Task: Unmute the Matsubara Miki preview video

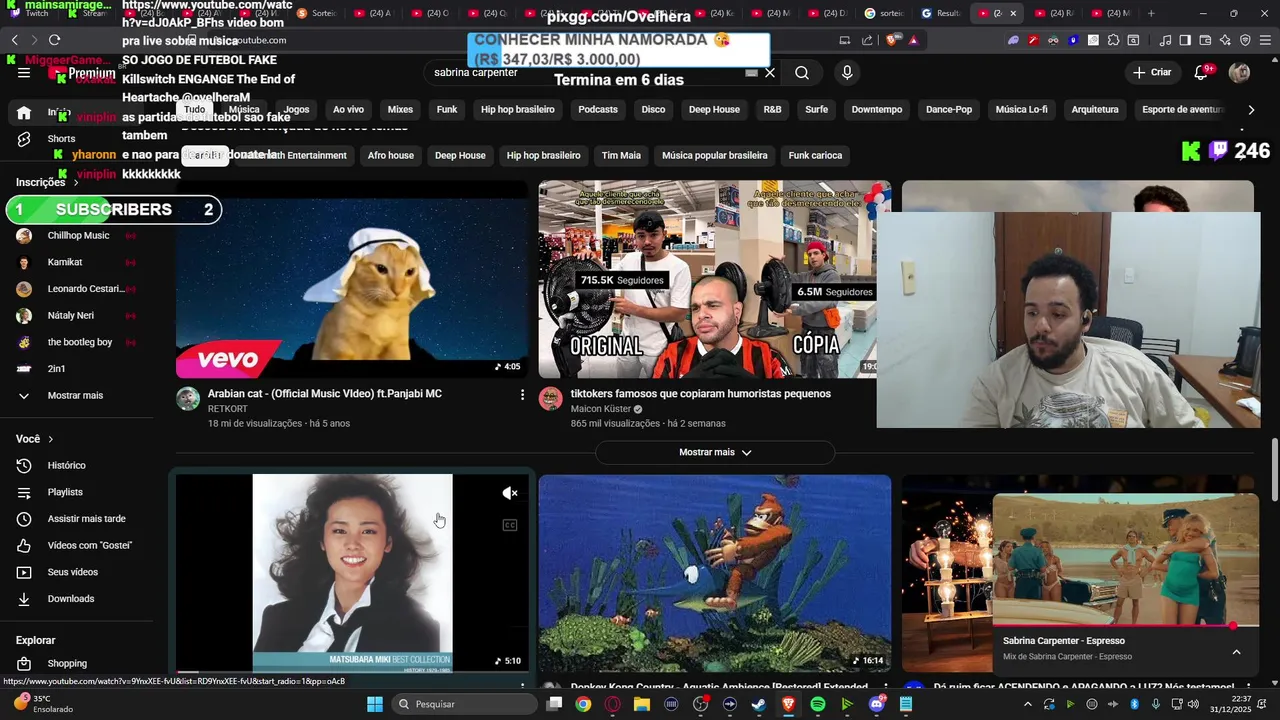Action: click(510, 493)
